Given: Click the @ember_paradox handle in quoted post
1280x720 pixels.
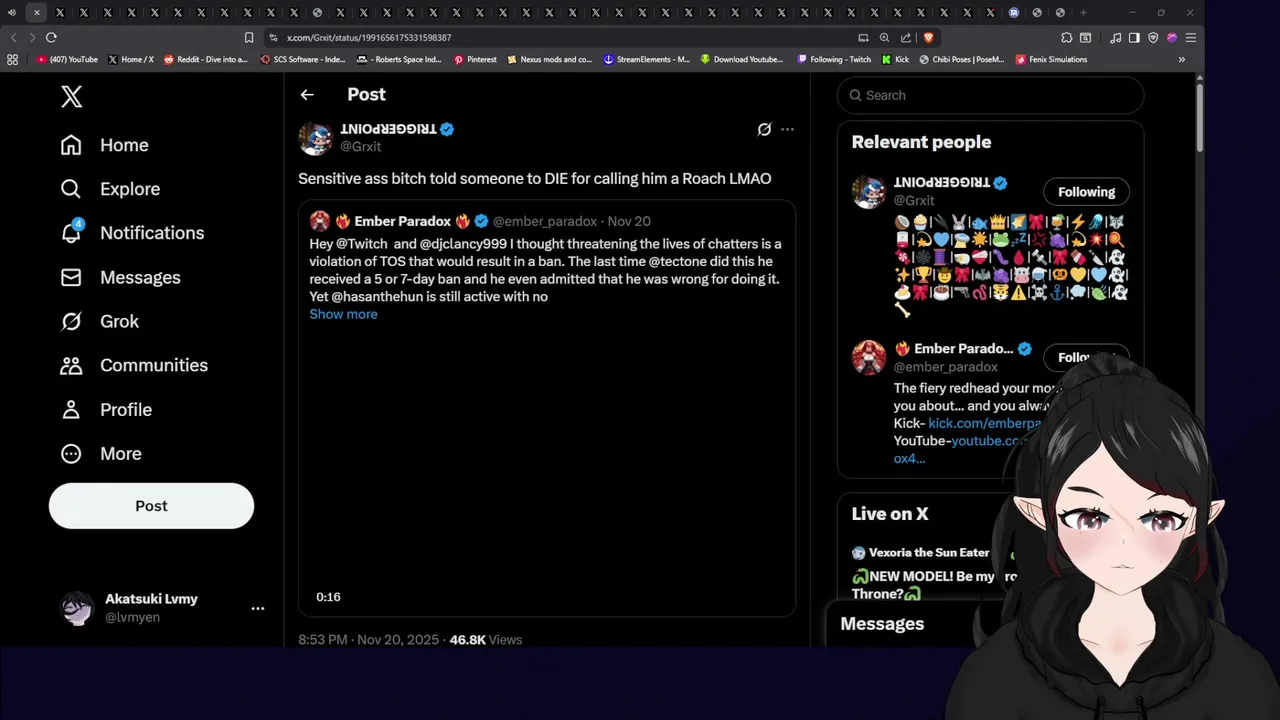Looking at the screenshot, I should (544, 221).
